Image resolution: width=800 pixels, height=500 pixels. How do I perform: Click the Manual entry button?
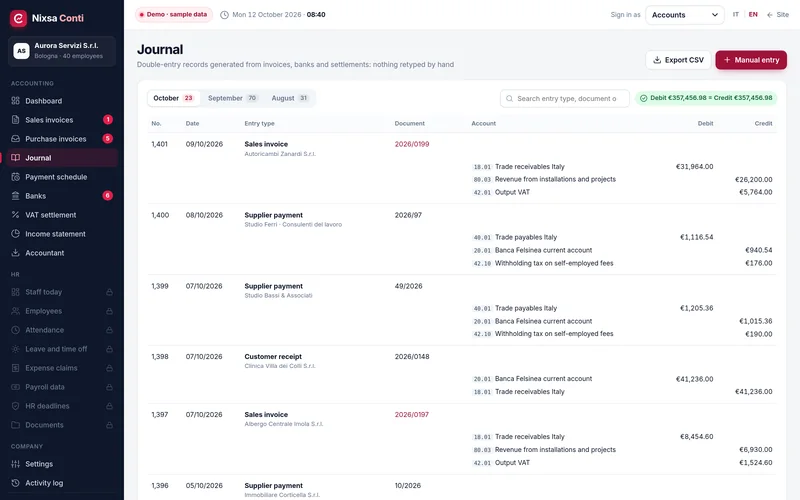click(x=751, y=60)
